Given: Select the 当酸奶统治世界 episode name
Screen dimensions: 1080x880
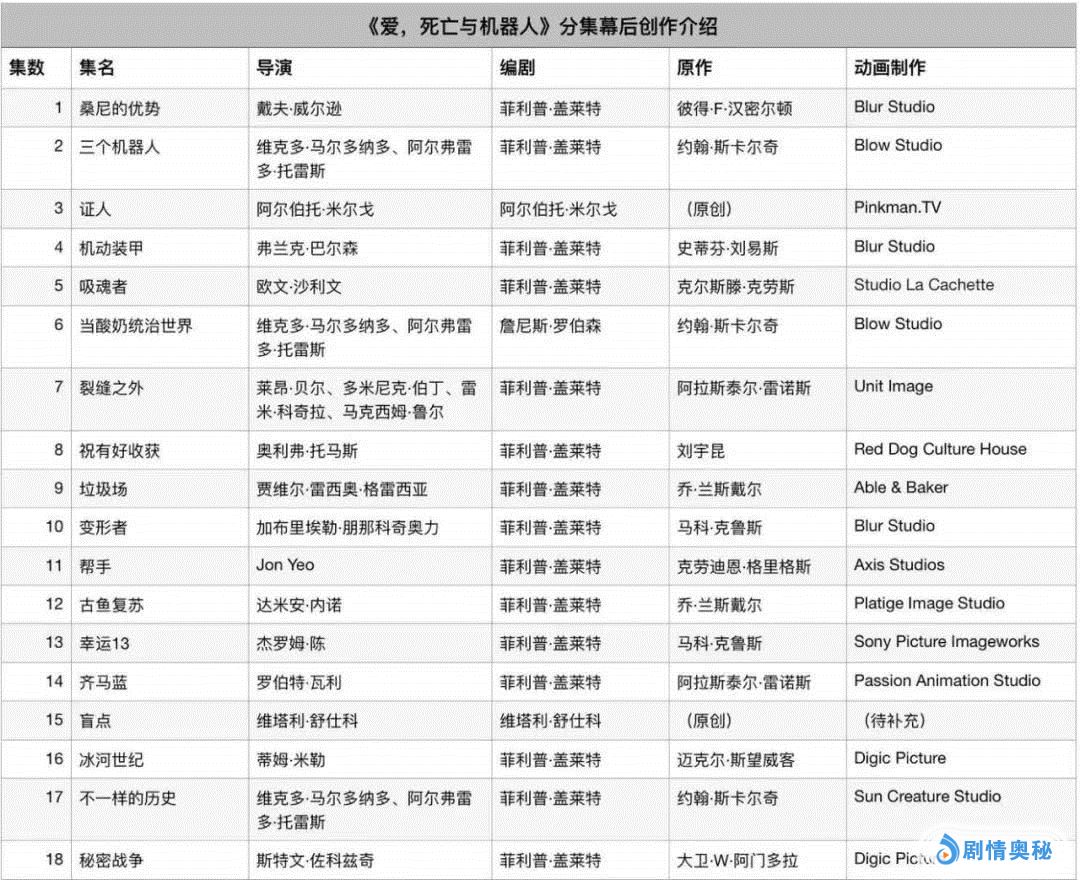Looking at the screenshot, I should [x=136, y=325].
